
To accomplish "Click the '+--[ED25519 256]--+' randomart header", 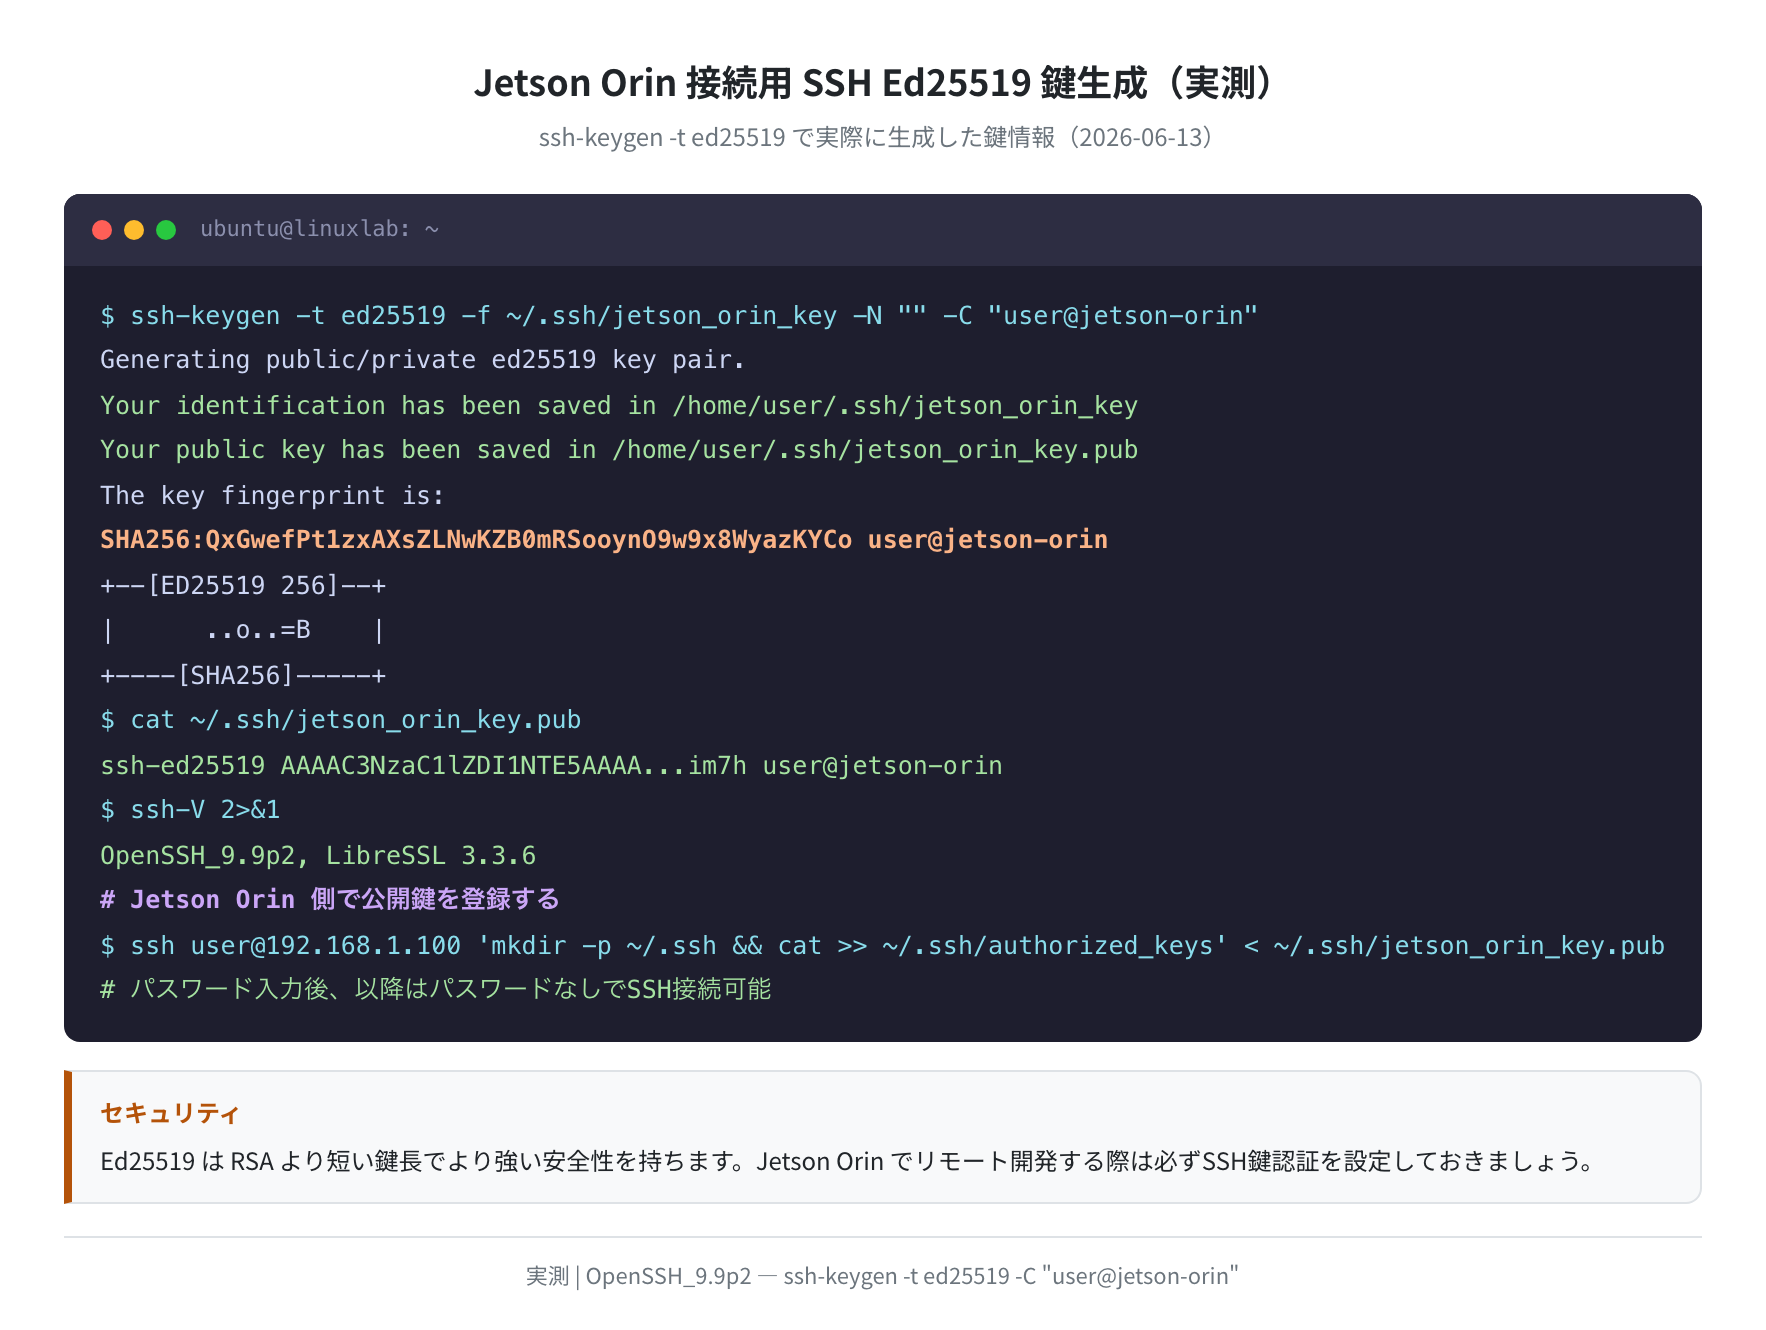I will tap(243, 586).
